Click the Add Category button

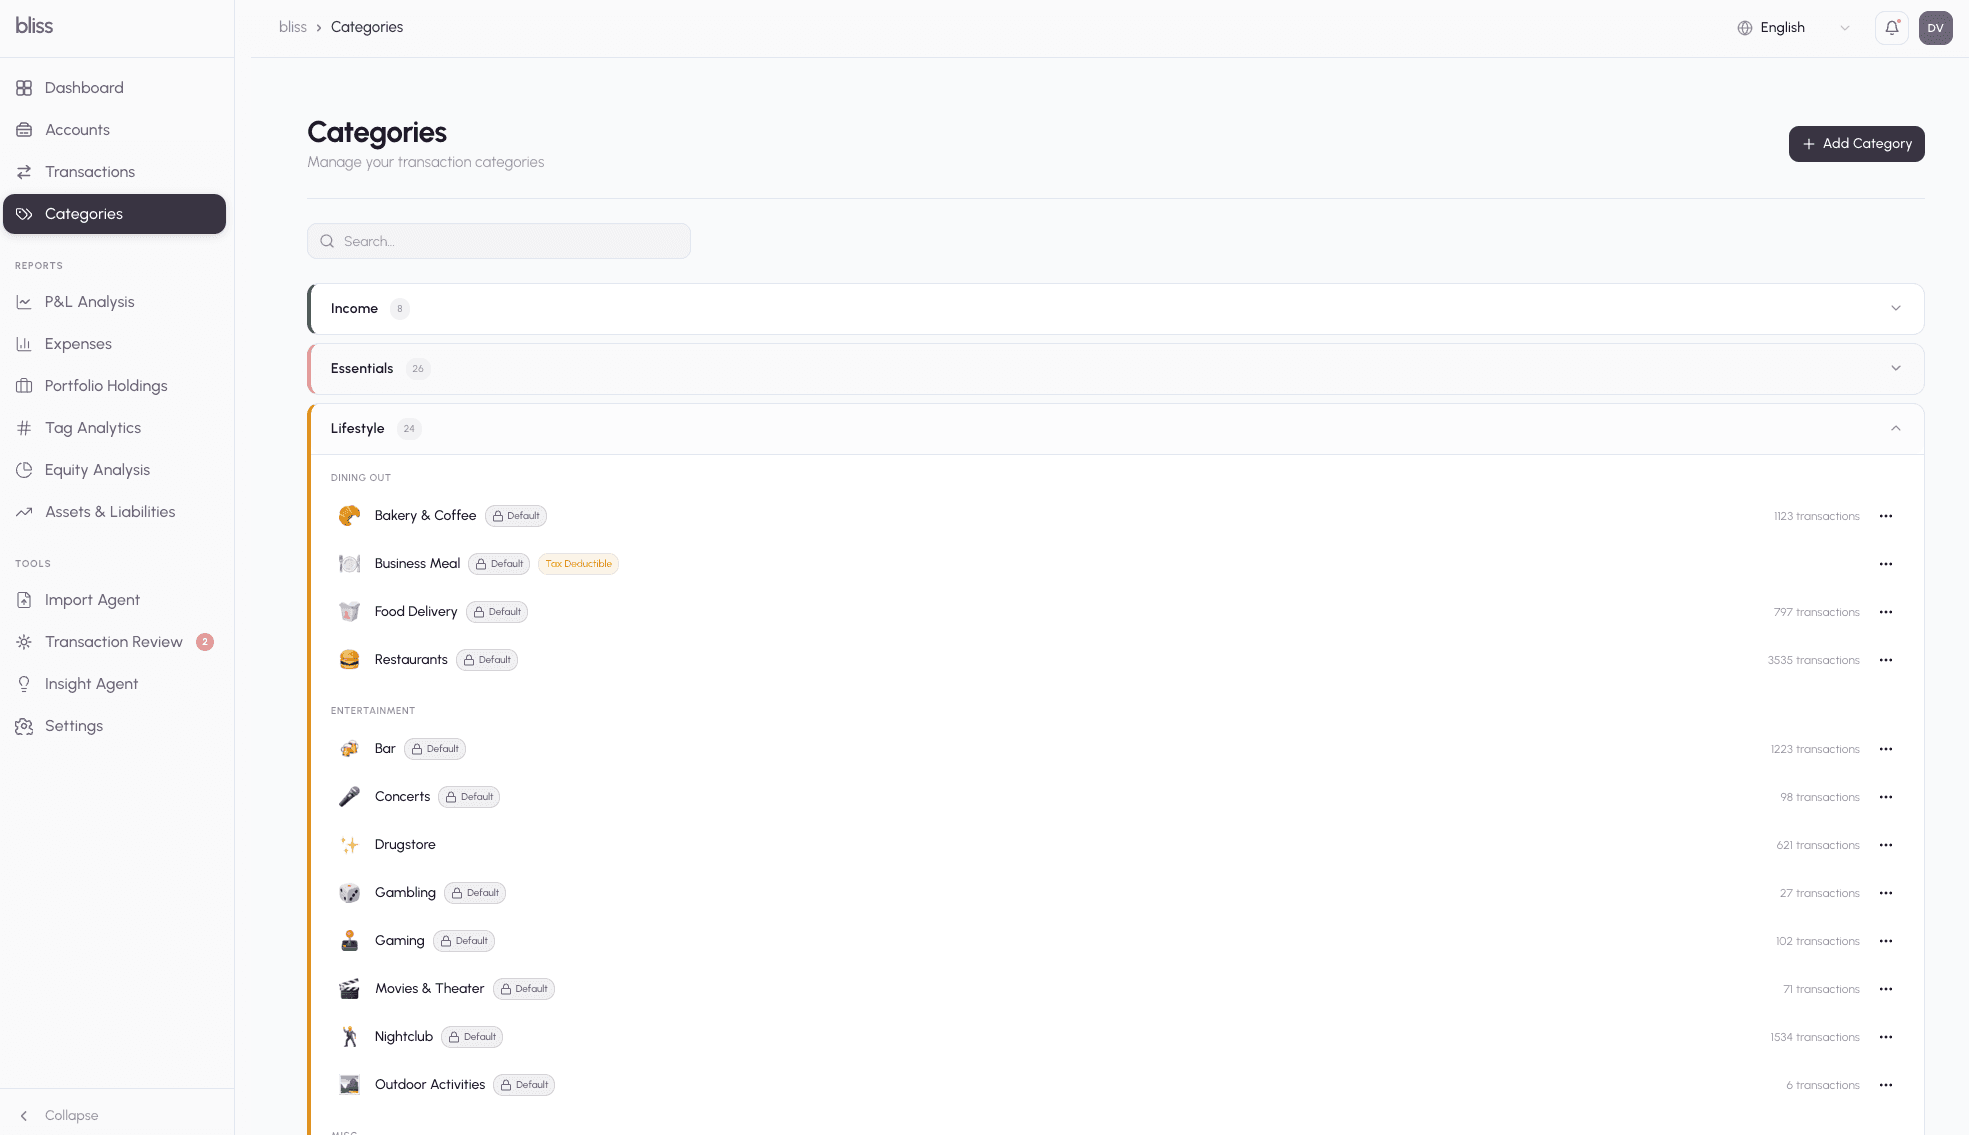(1856, 143)
